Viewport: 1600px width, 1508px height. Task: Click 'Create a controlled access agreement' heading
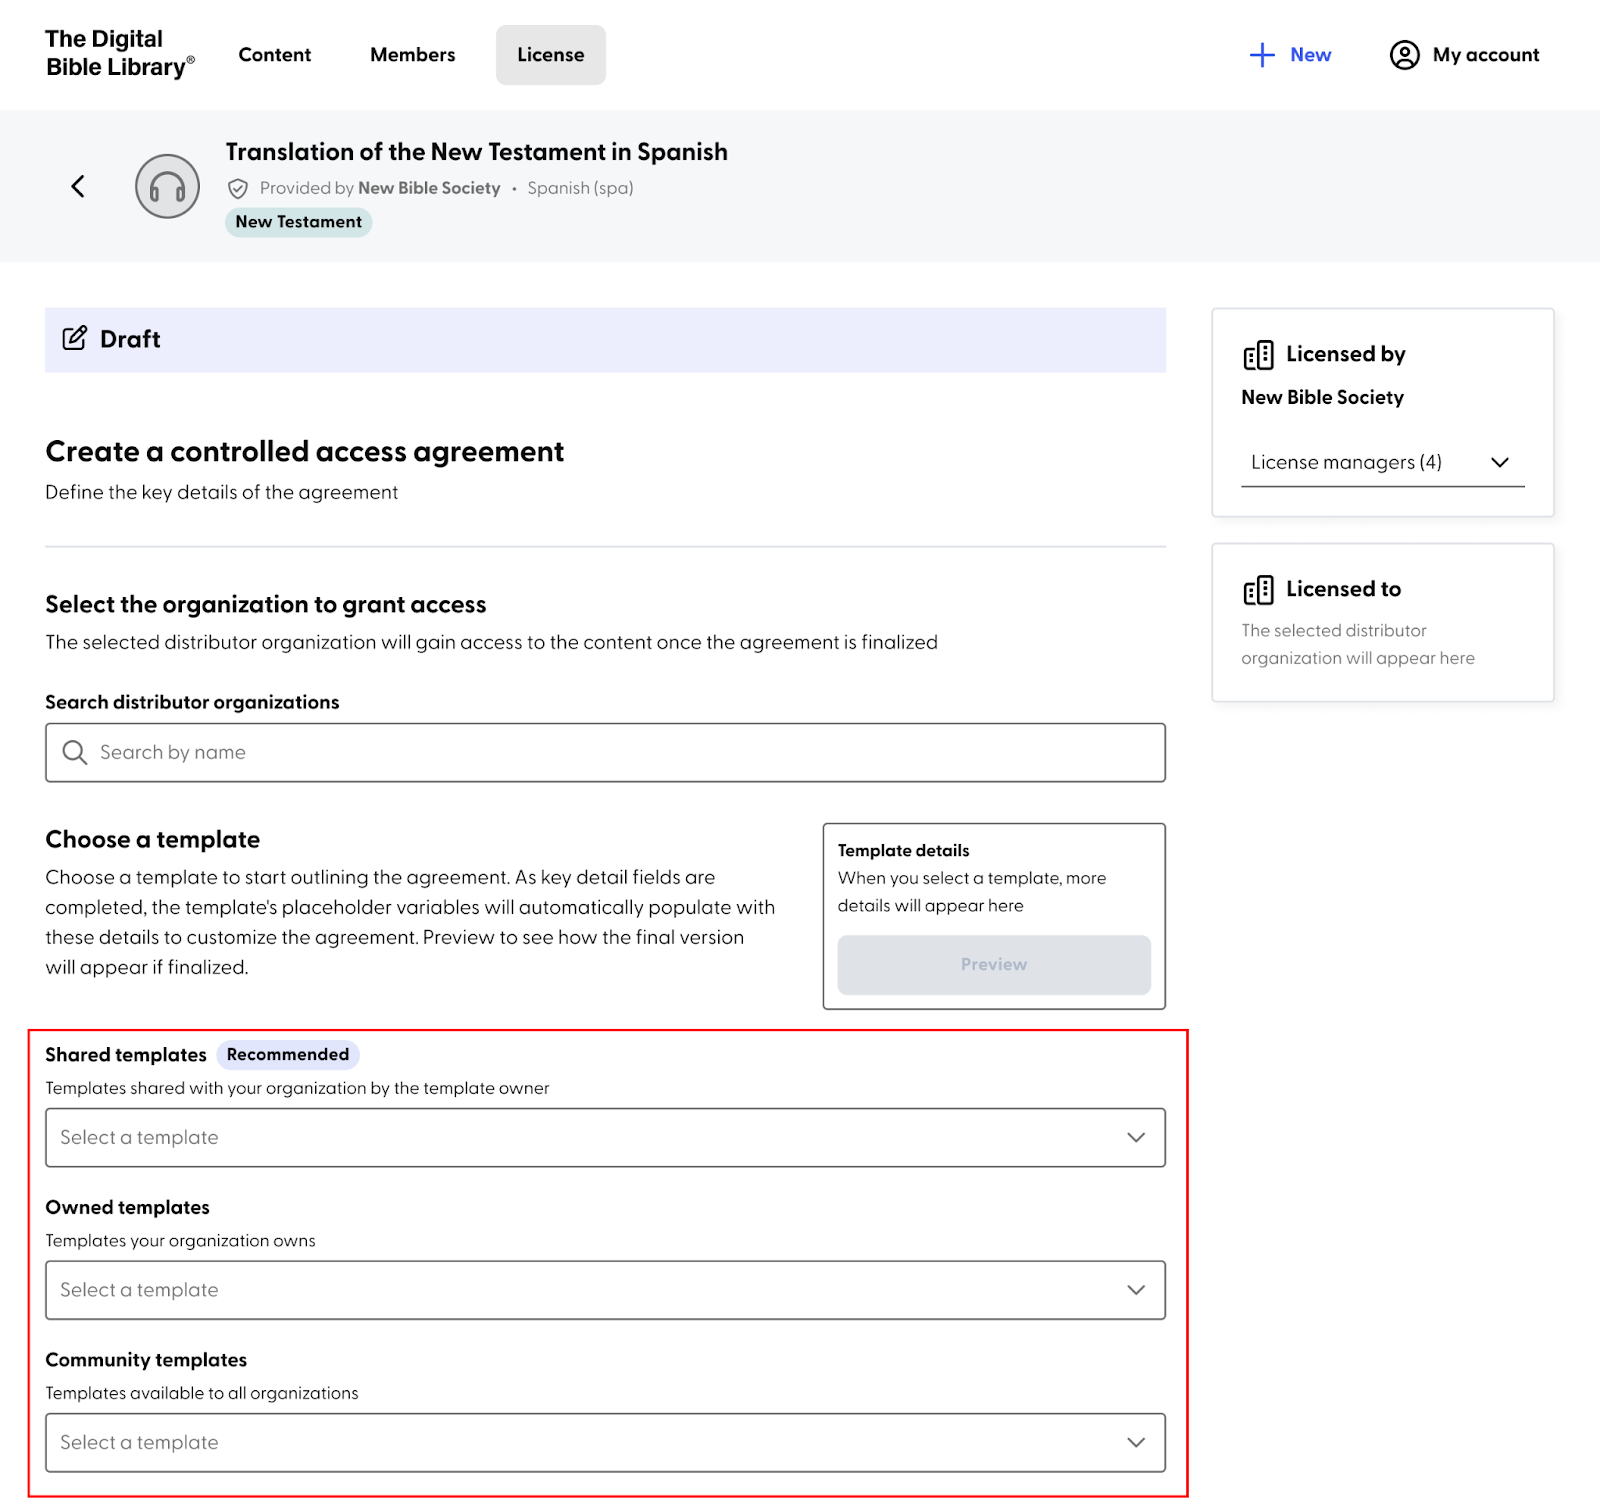pyautogui.click(x=305, y=452)
